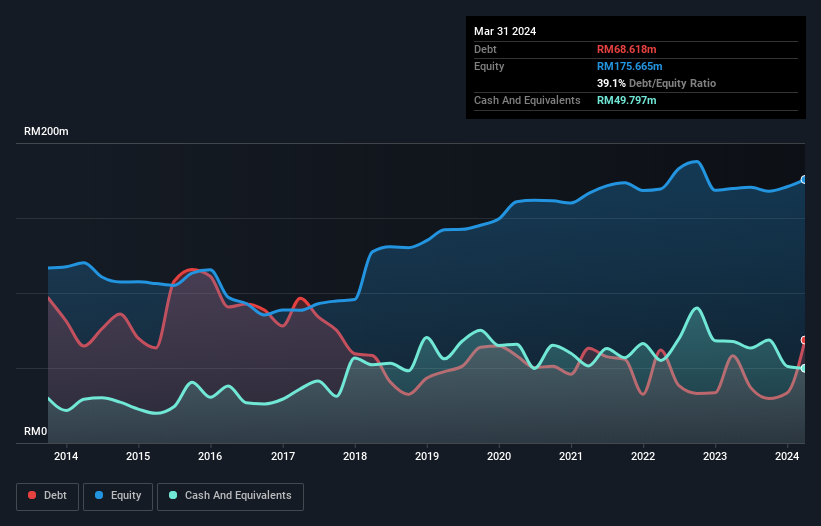Click the teal Cash endpoint marker
The height and width of the screenshot is (526, 821).
(804, 368)
